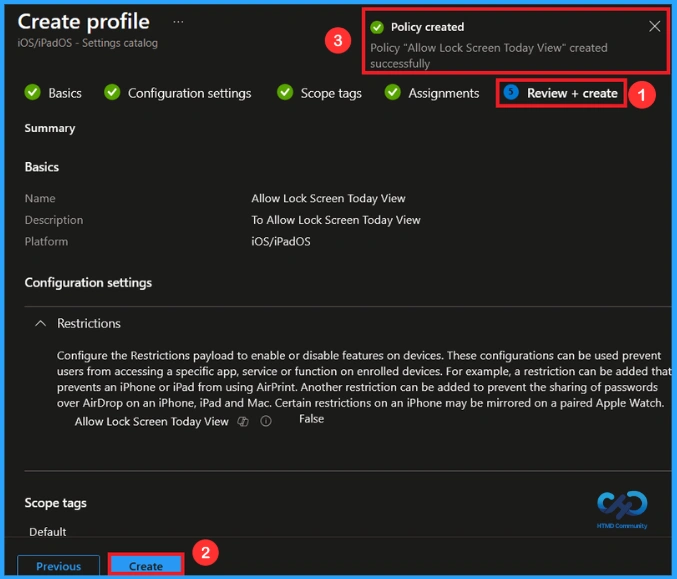Click the Scope tags green checkmark icon
The height and width of the screenshot is (579, 677).
click(285, 92)
